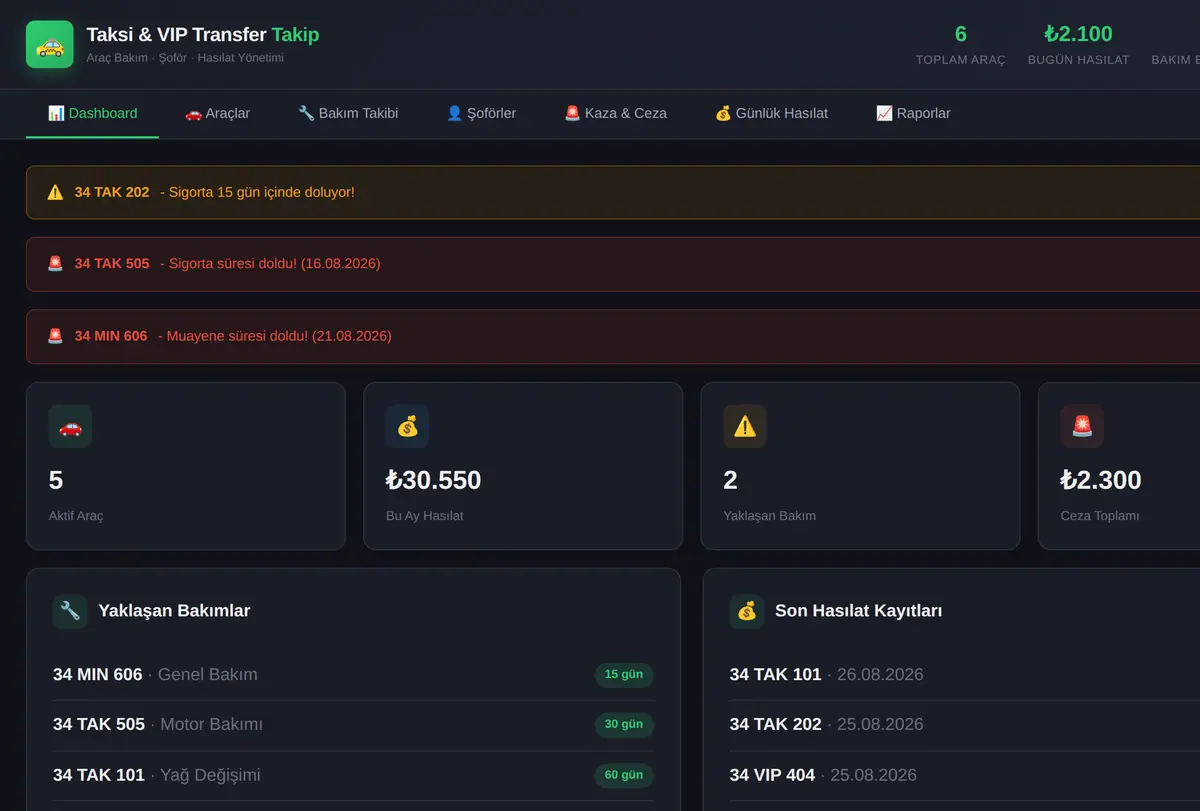Screen dimensions: 1200x811
Task: Click the warning icon in 34 TAK 202 alert
Action: coord(55,192)
